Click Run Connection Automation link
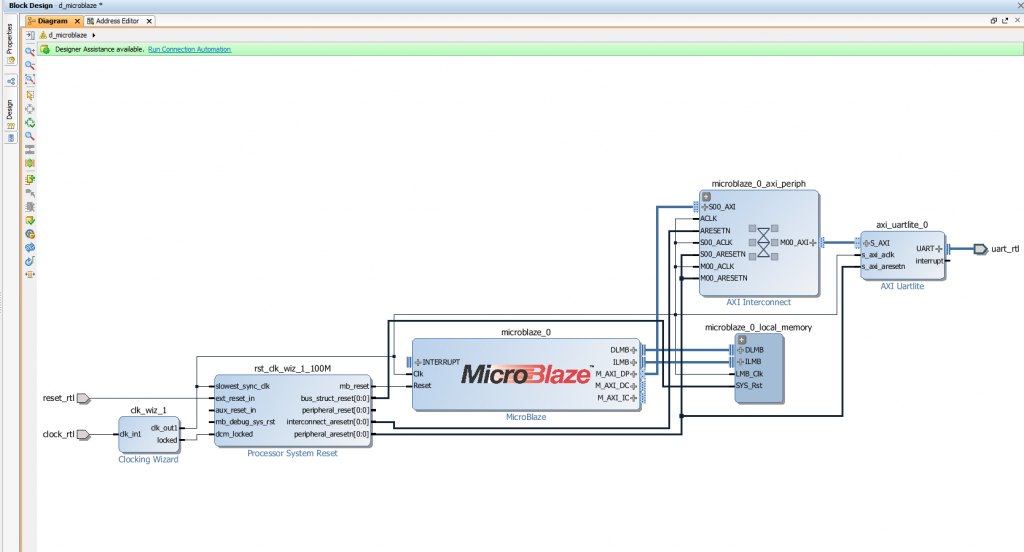 189,49
